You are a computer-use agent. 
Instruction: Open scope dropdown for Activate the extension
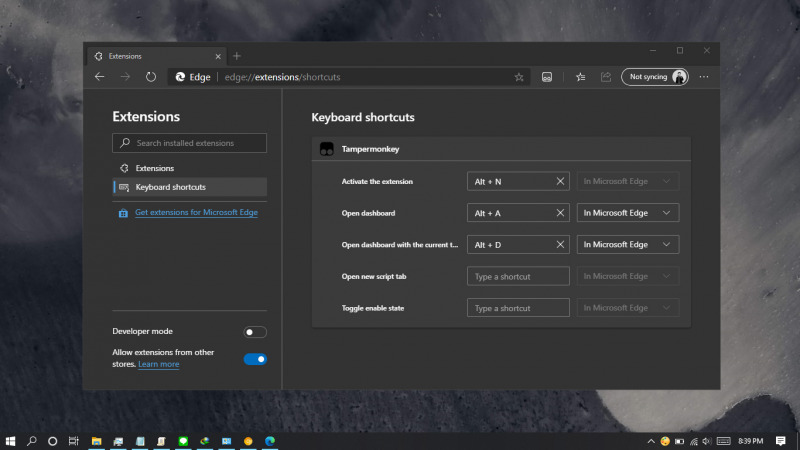tap(628, 181)
